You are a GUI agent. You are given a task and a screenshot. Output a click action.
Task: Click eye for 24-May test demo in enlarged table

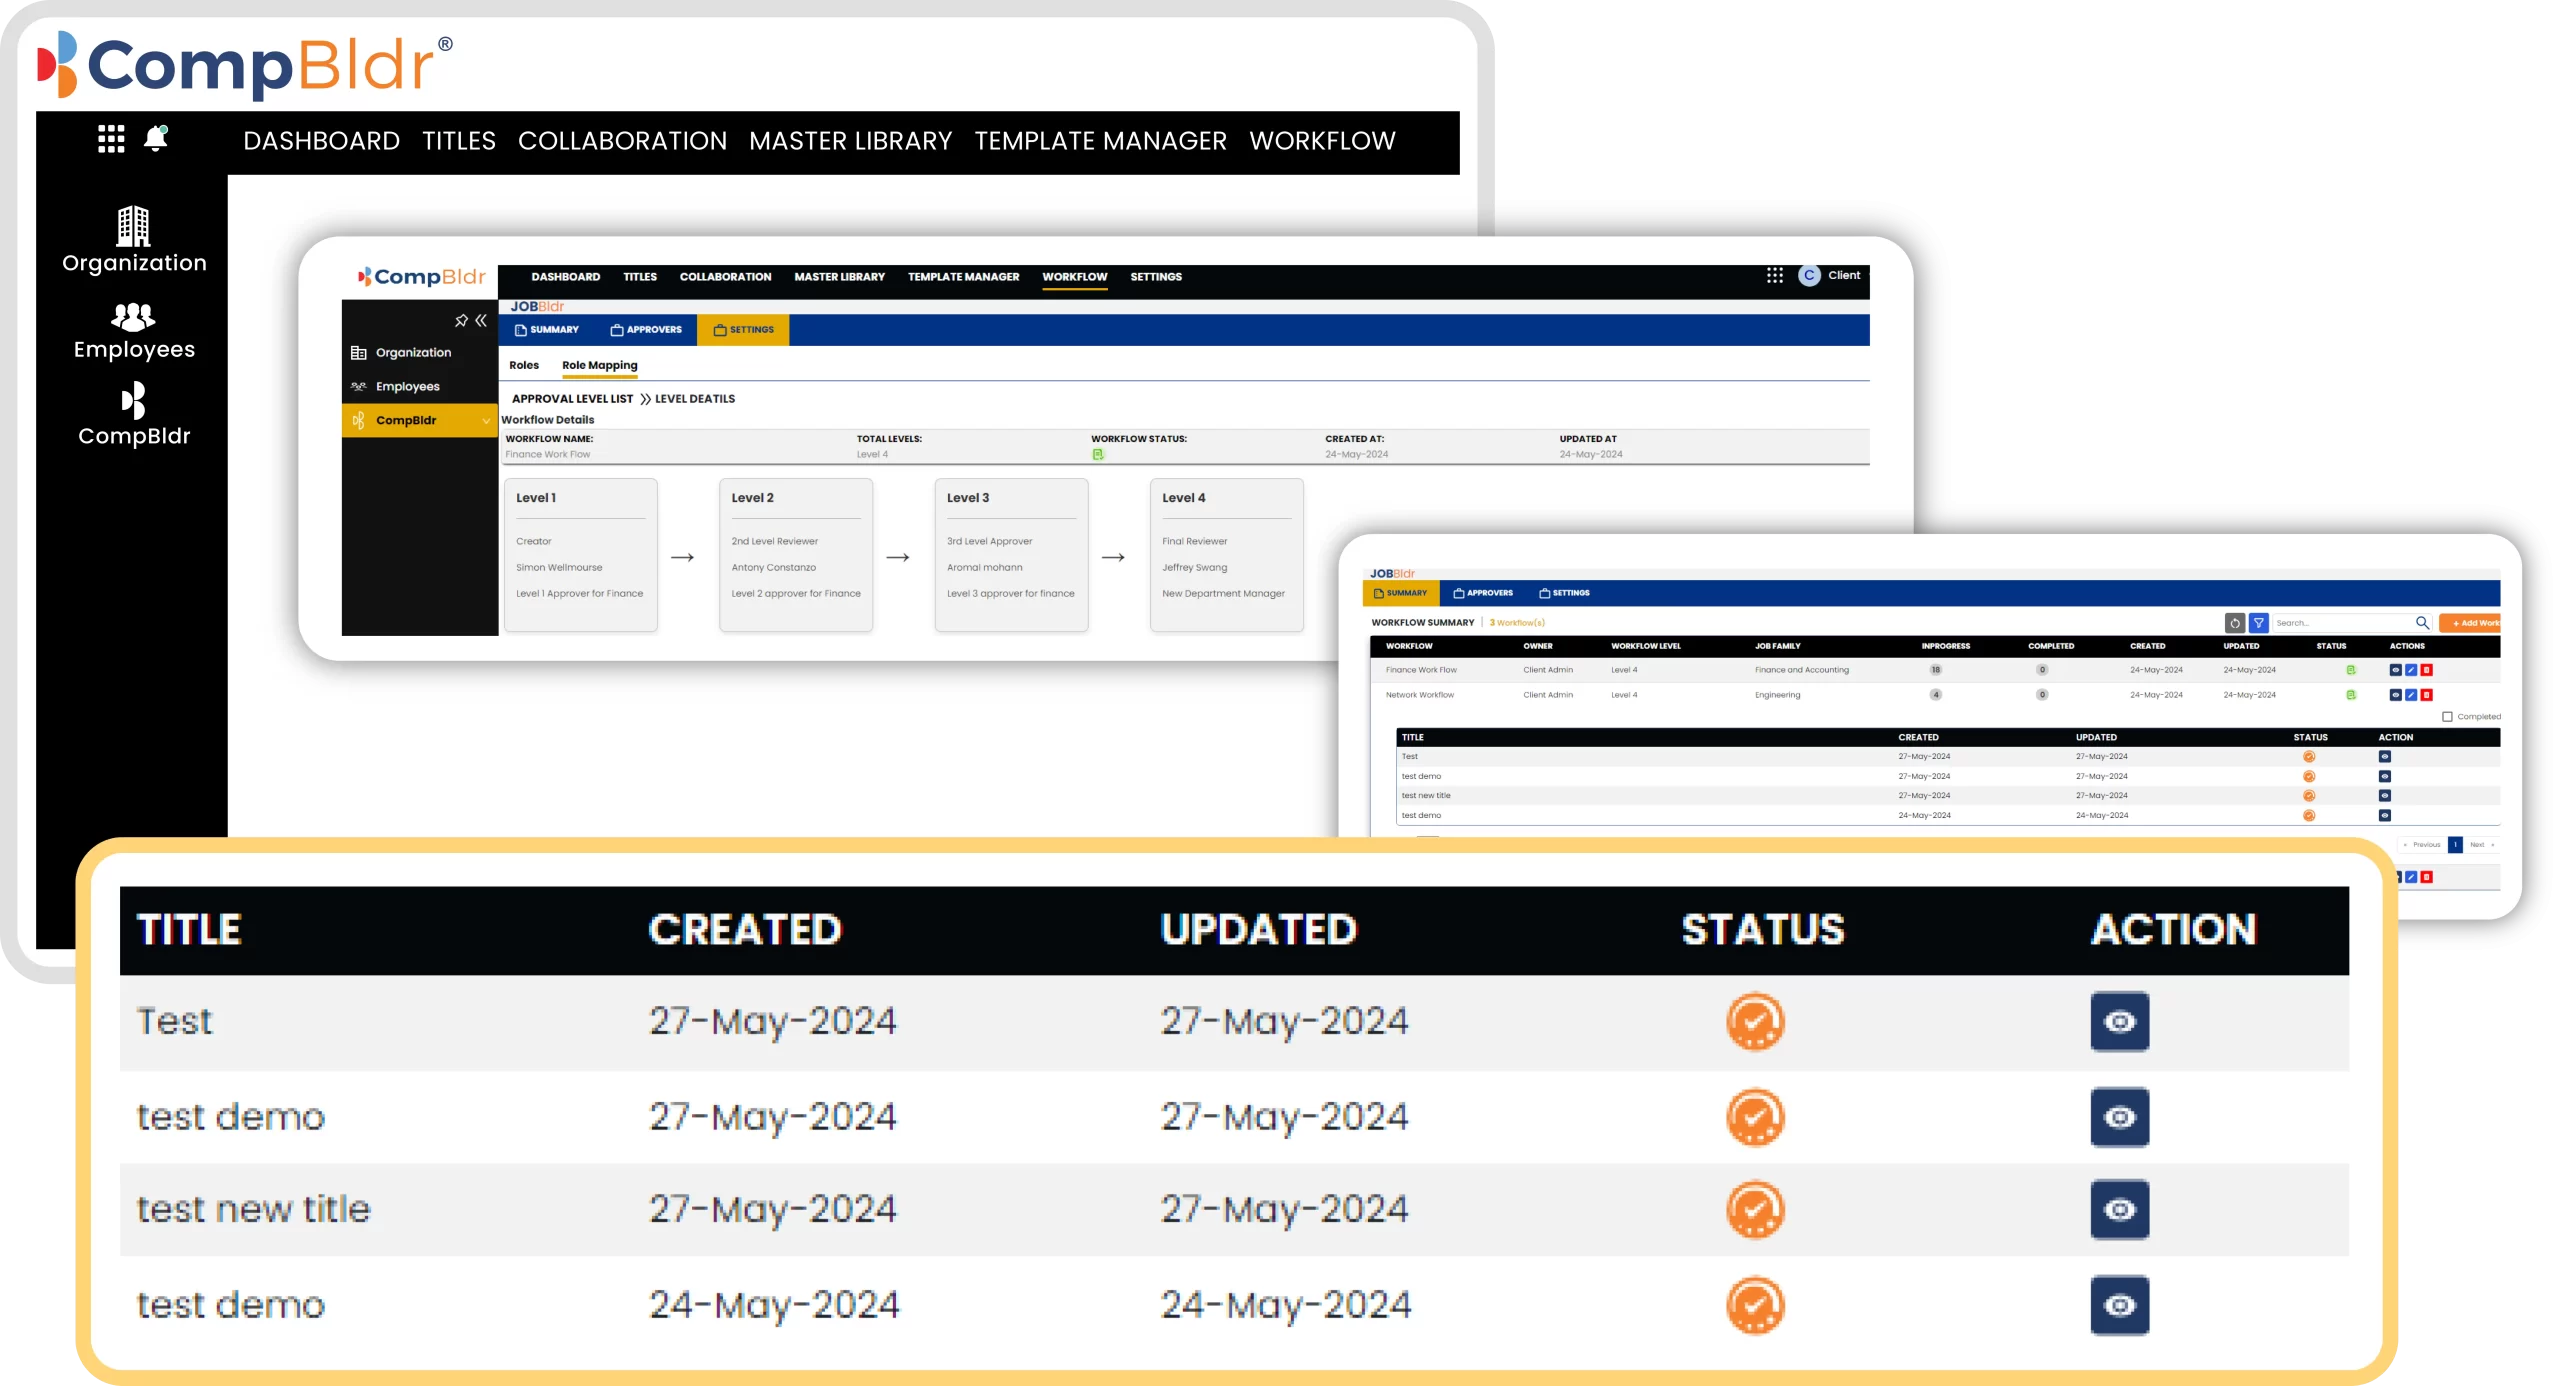(2119, 1306)
